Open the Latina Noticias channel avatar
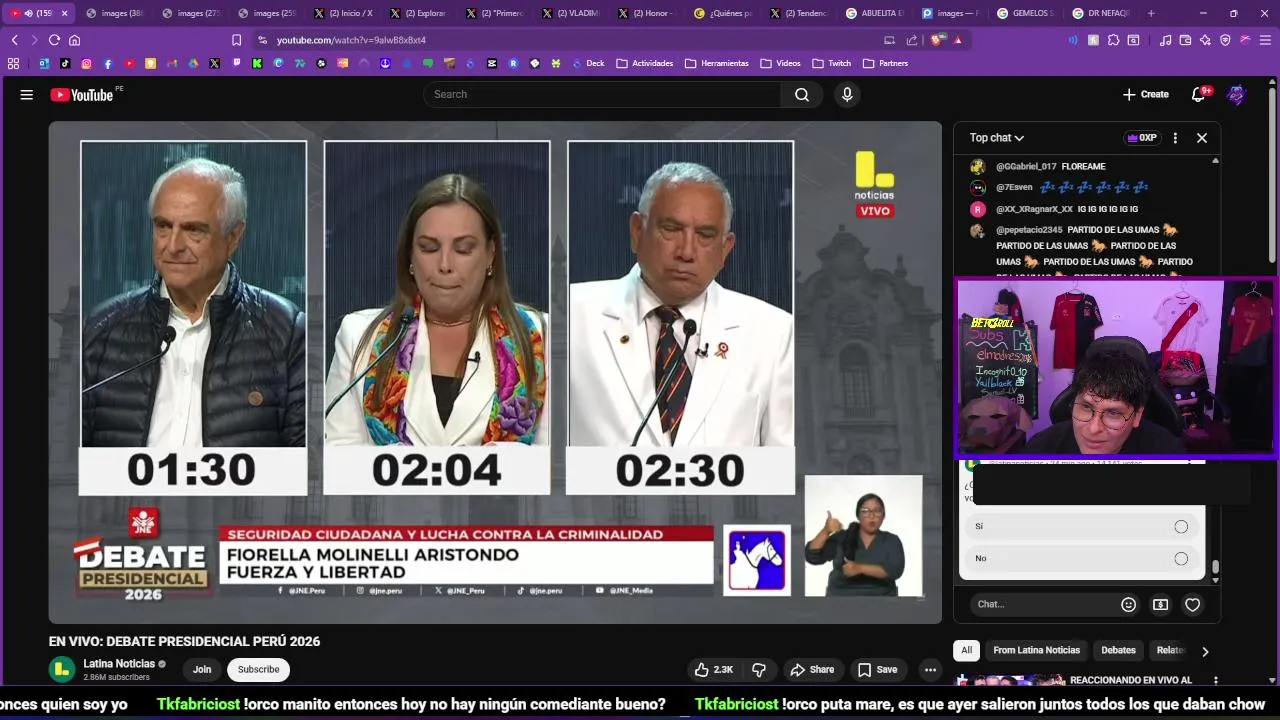The height and width of the screenshot is (720, 1280). point(62,669)
